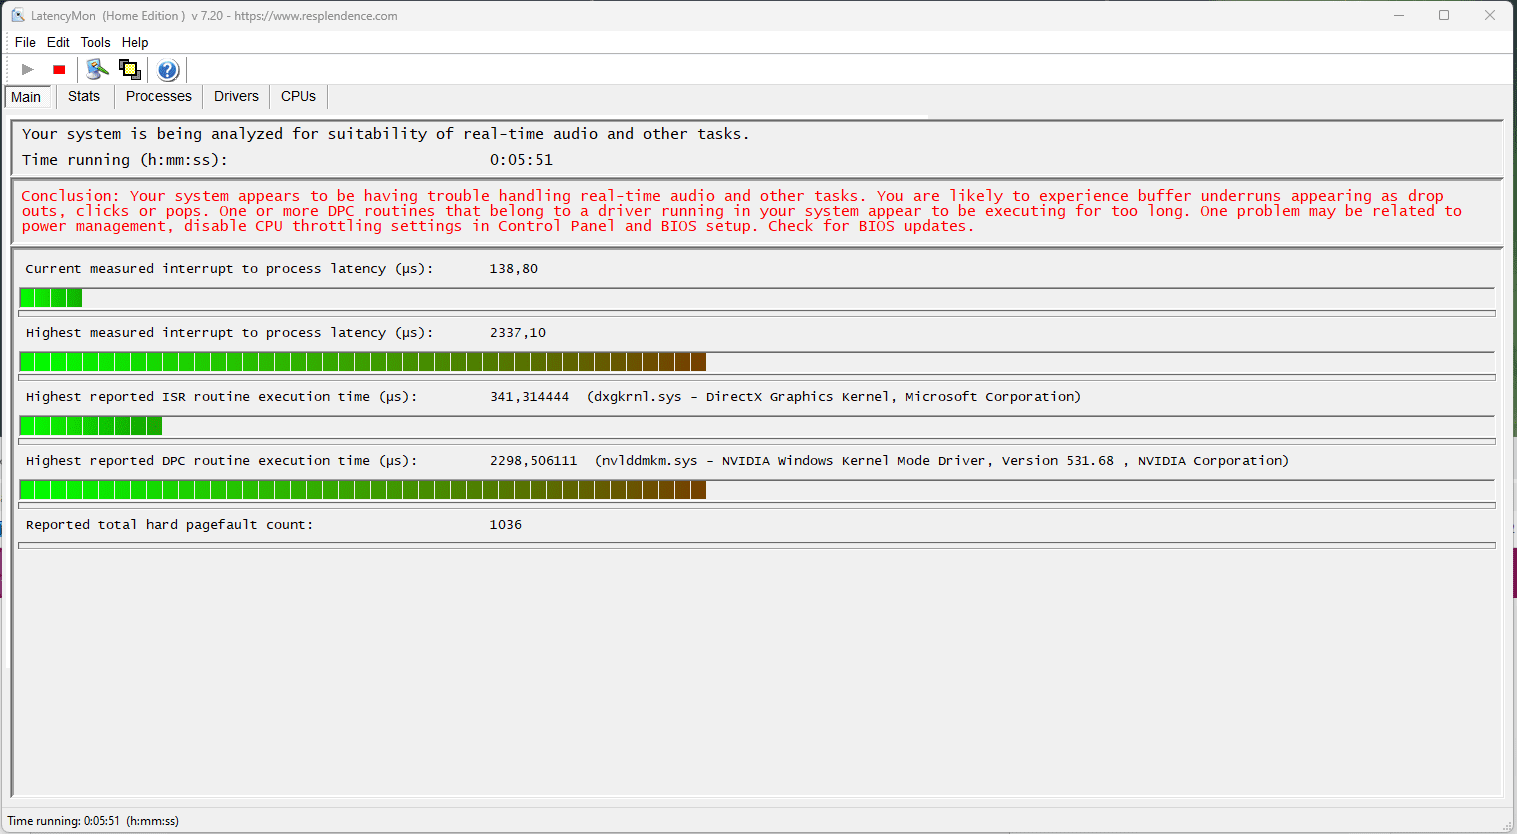1517x834 pixels.
Task: Open the File menu
Action: (25, 42)
